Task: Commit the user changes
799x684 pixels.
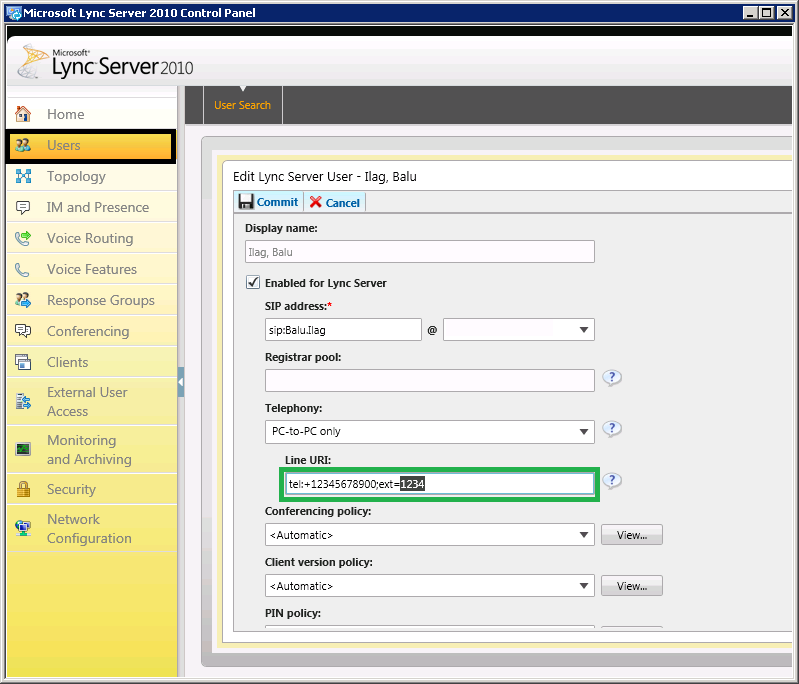Action: [269, 202]
